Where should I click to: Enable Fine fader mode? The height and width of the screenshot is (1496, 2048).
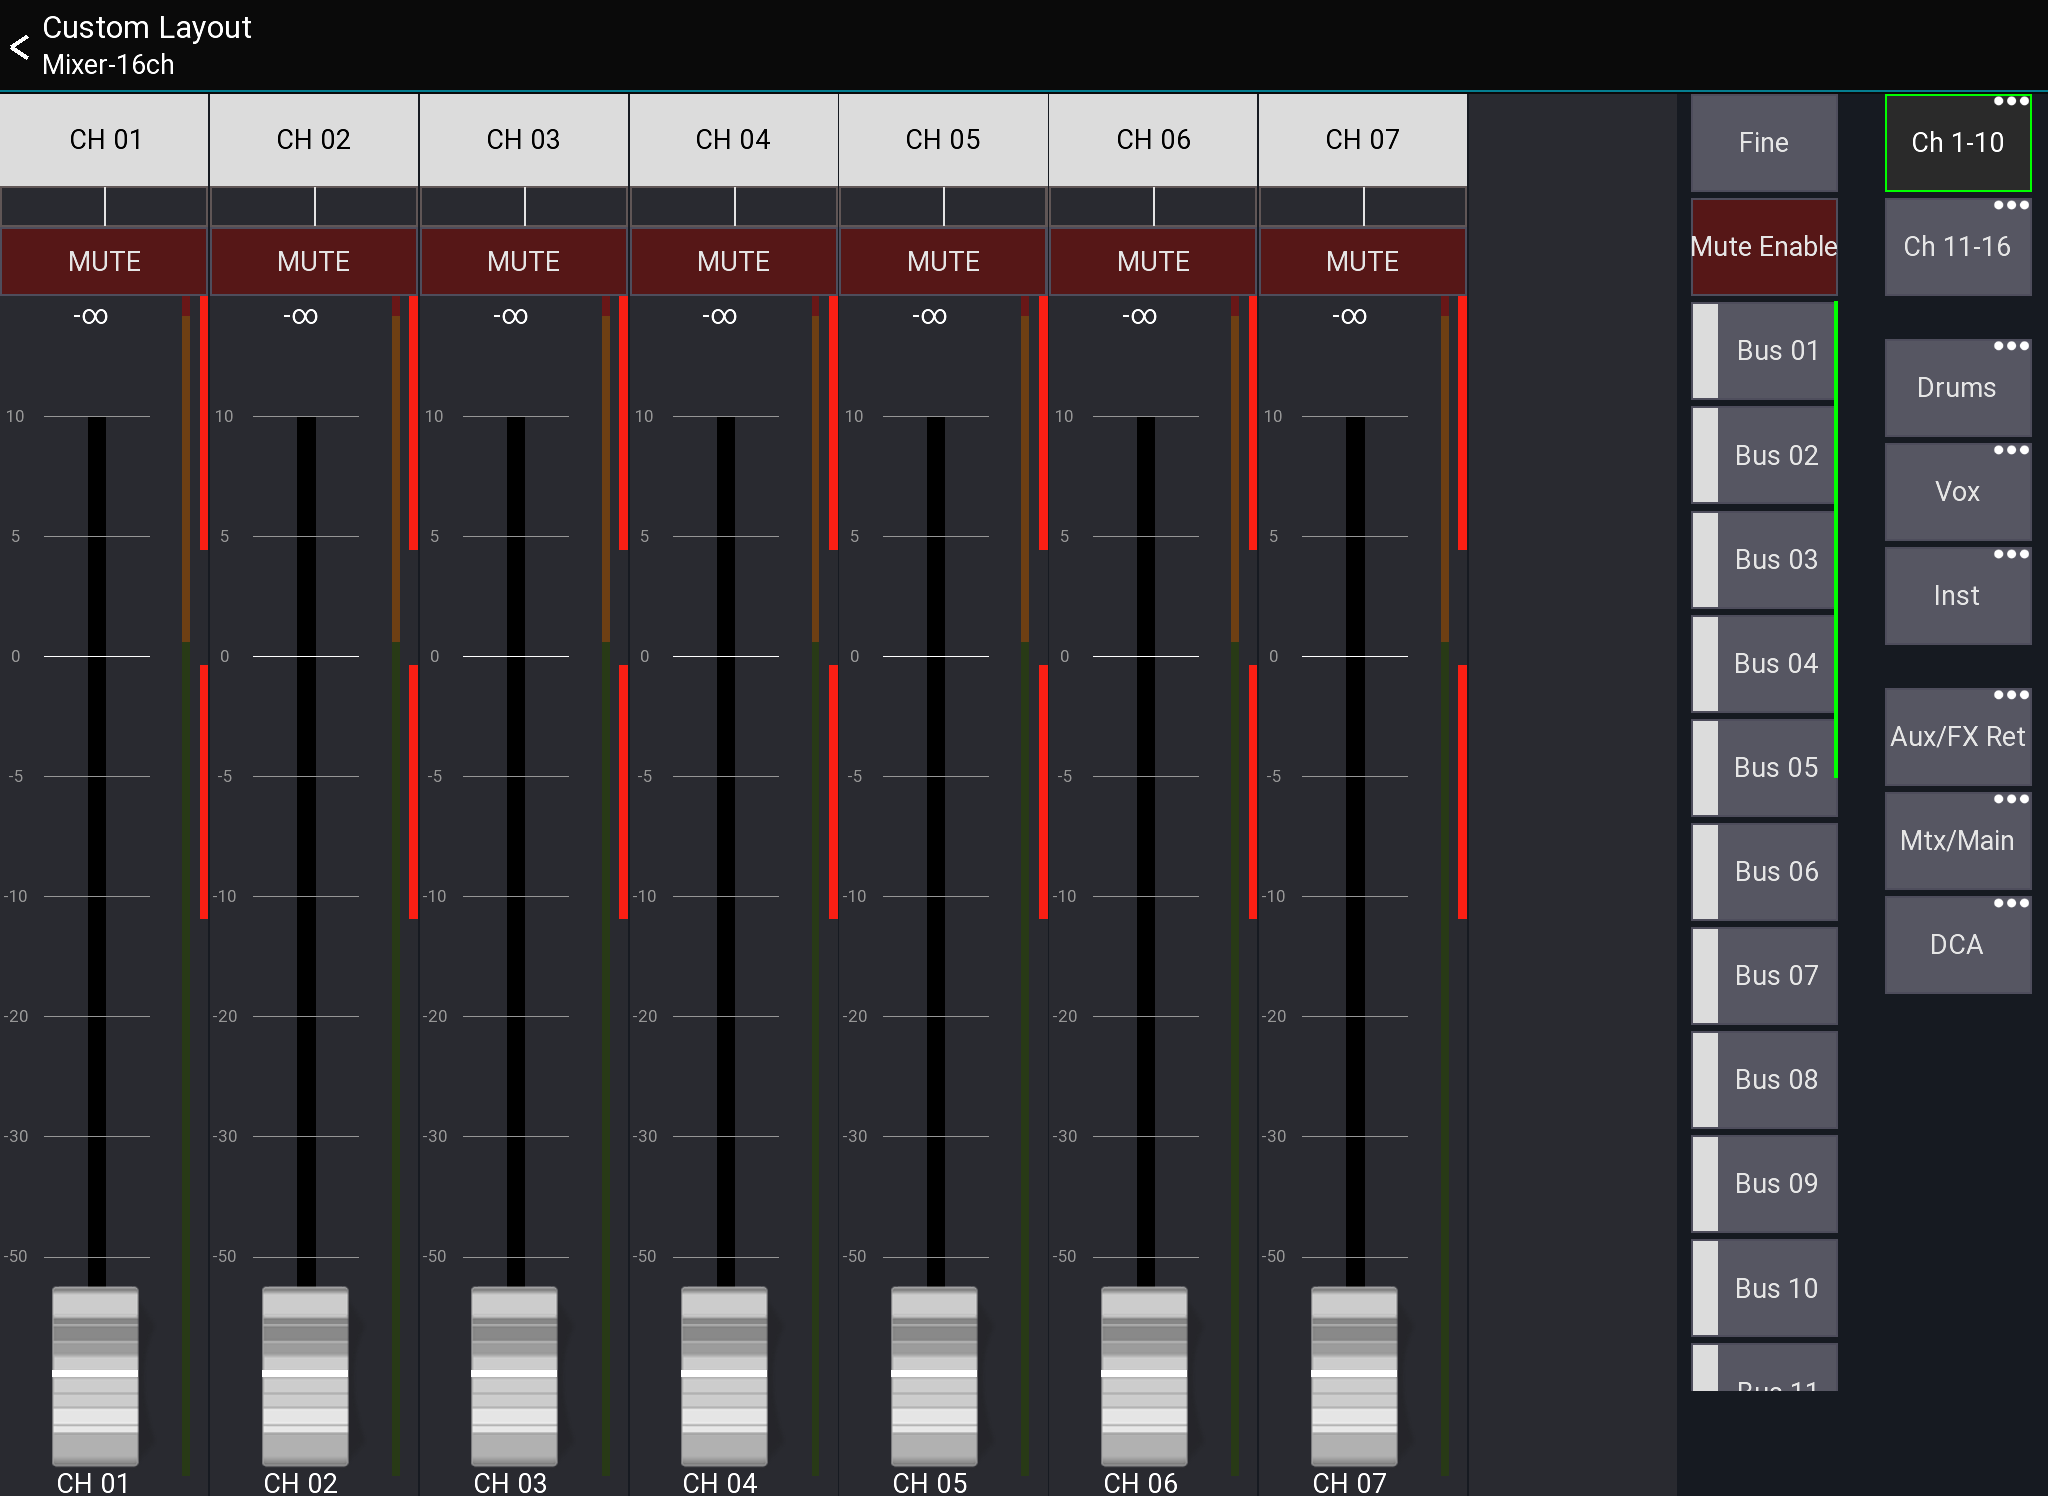click(x=1763, y=142)
